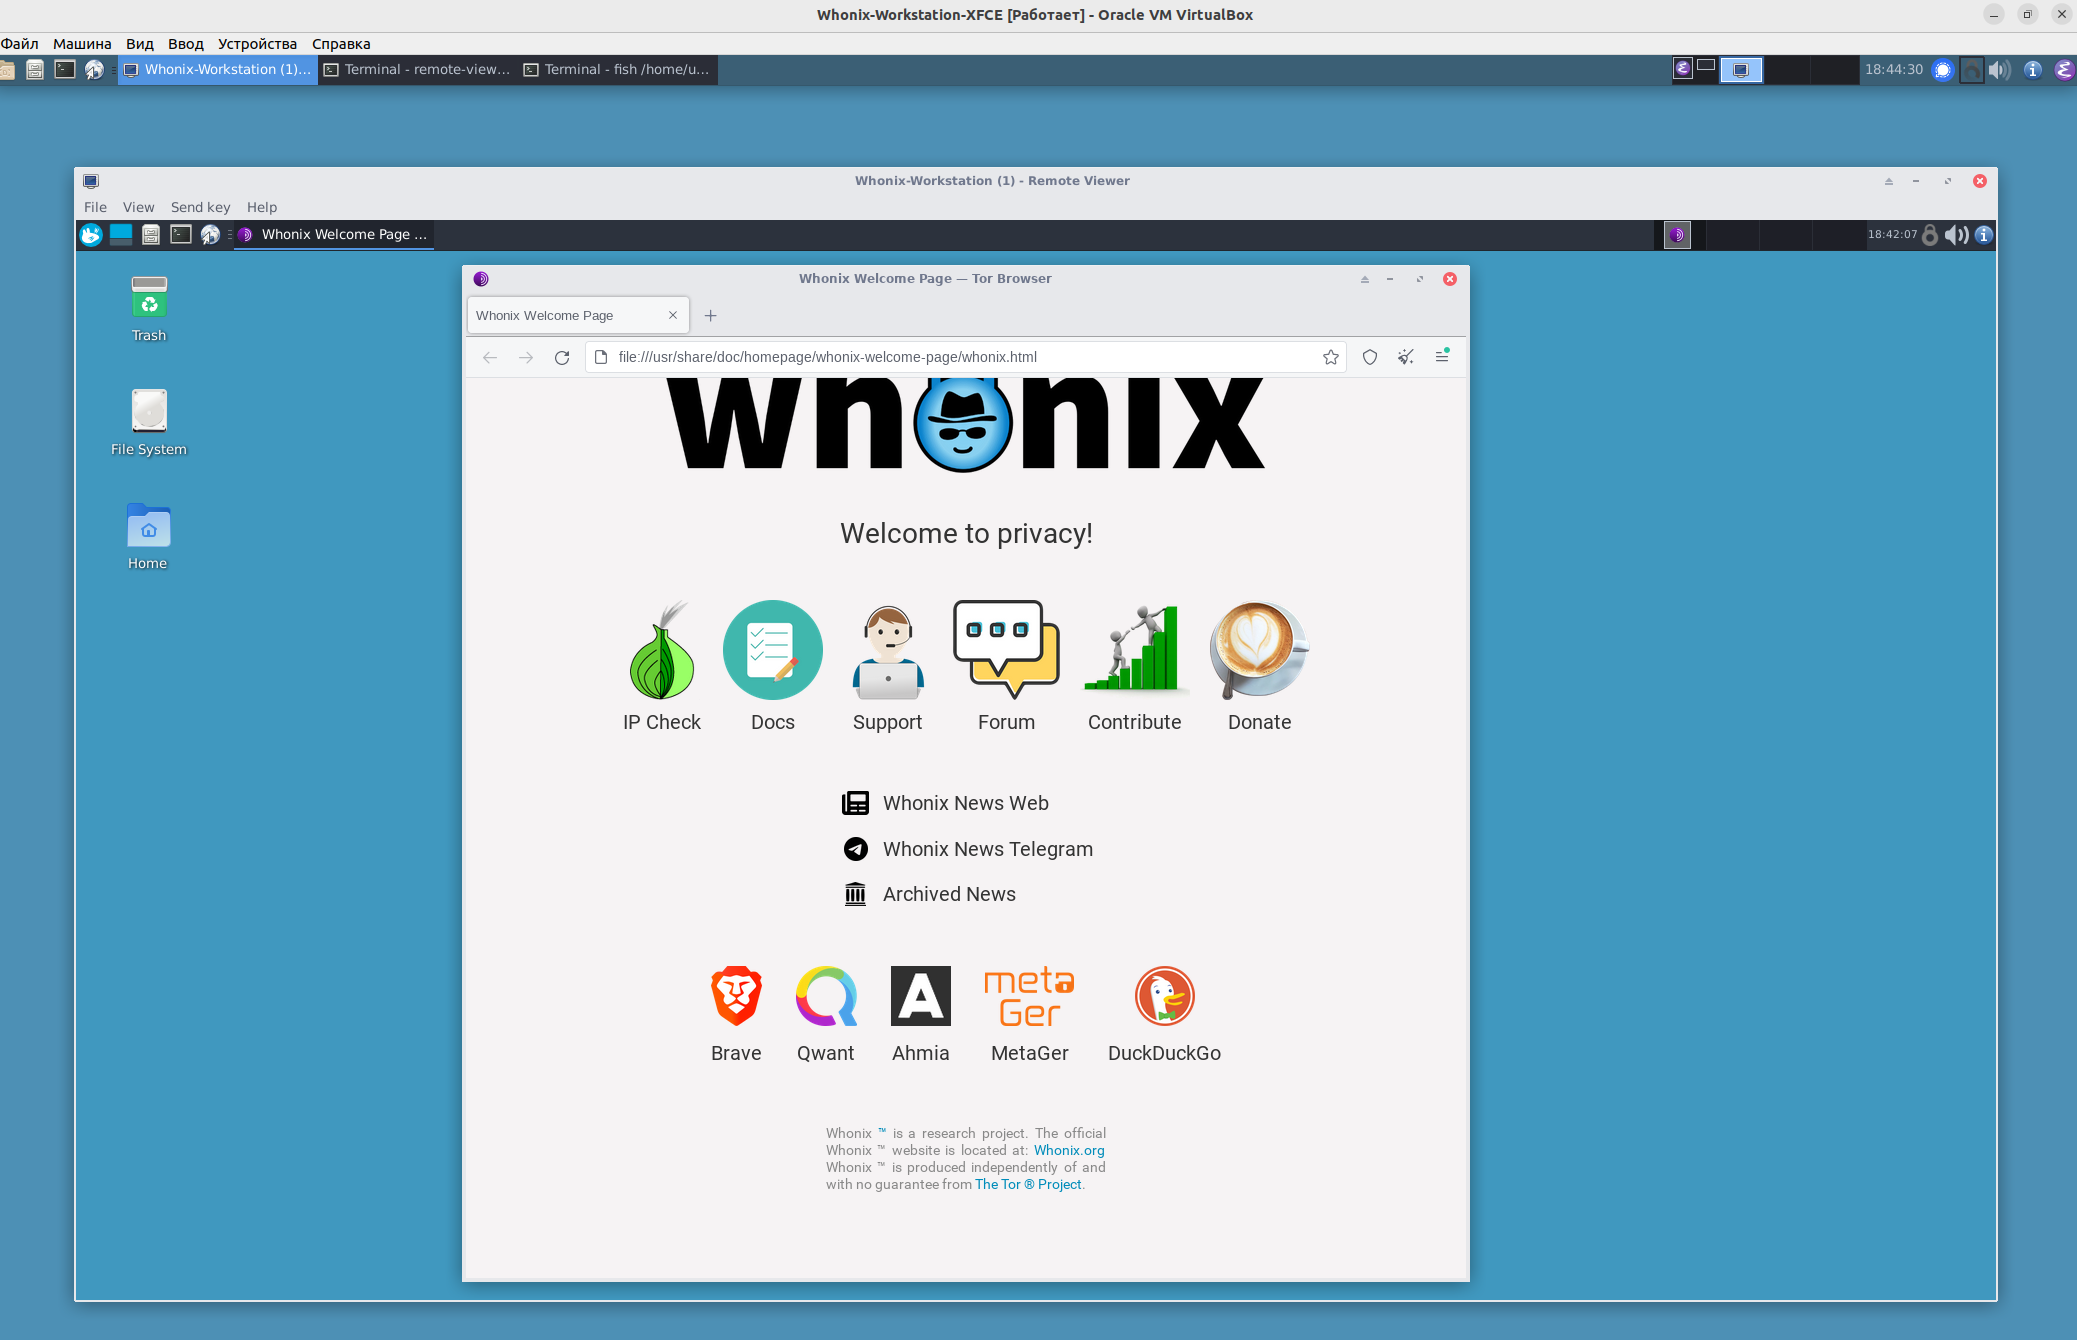Open the Donate coffee cup icon
The width and height of the screenshot is (2077, 1340).
tap(1258, 650)
